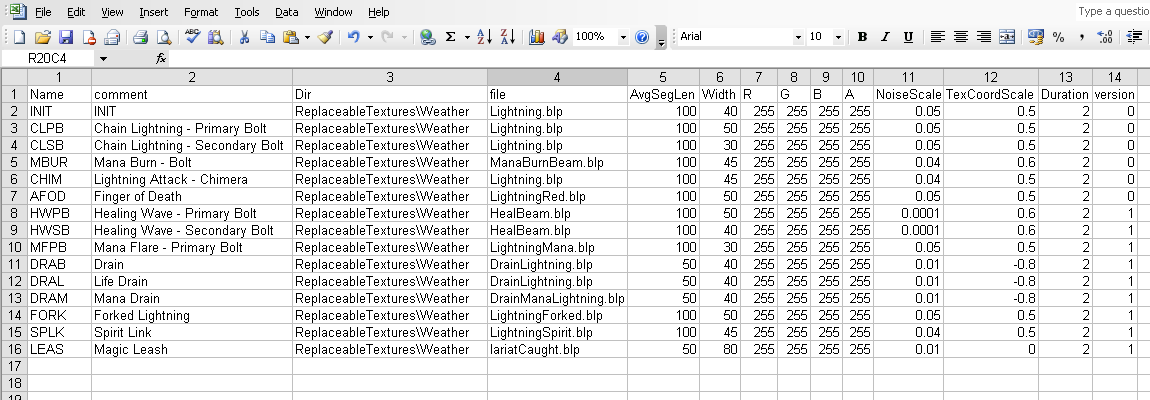Expand the Paste options arrow

(x=307, y=37)
